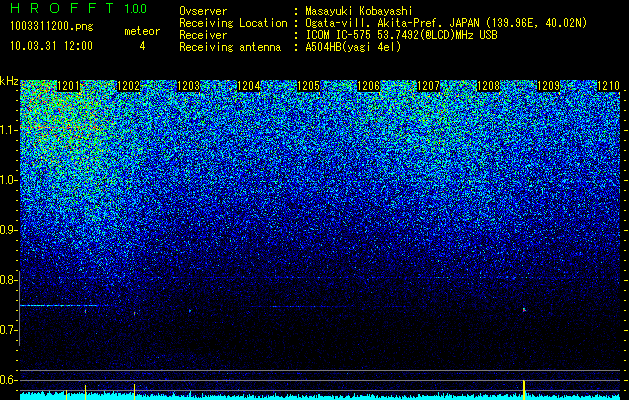Screen dimensions: 629x400
Task: Click the meteor count value 4
Action: click(142, 46)
